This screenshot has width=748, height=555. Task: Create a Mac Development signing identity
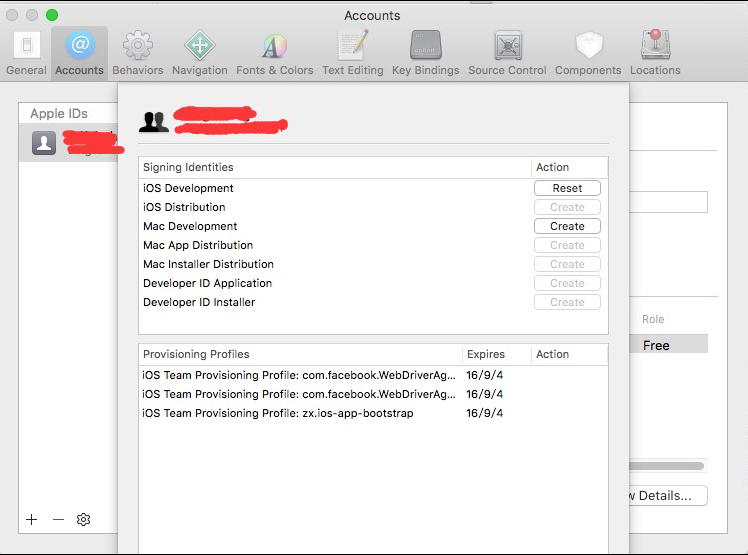point(567,226)
